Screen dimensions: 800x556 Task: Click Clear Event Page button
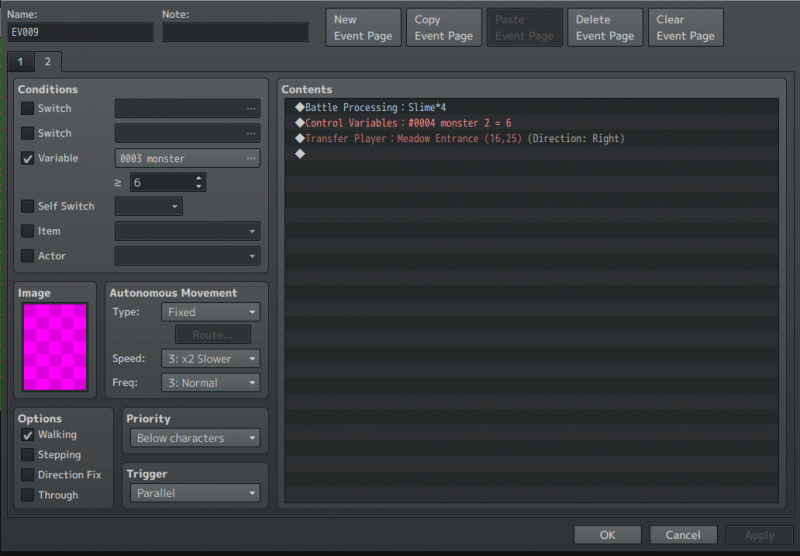click(x=686, y=28)
